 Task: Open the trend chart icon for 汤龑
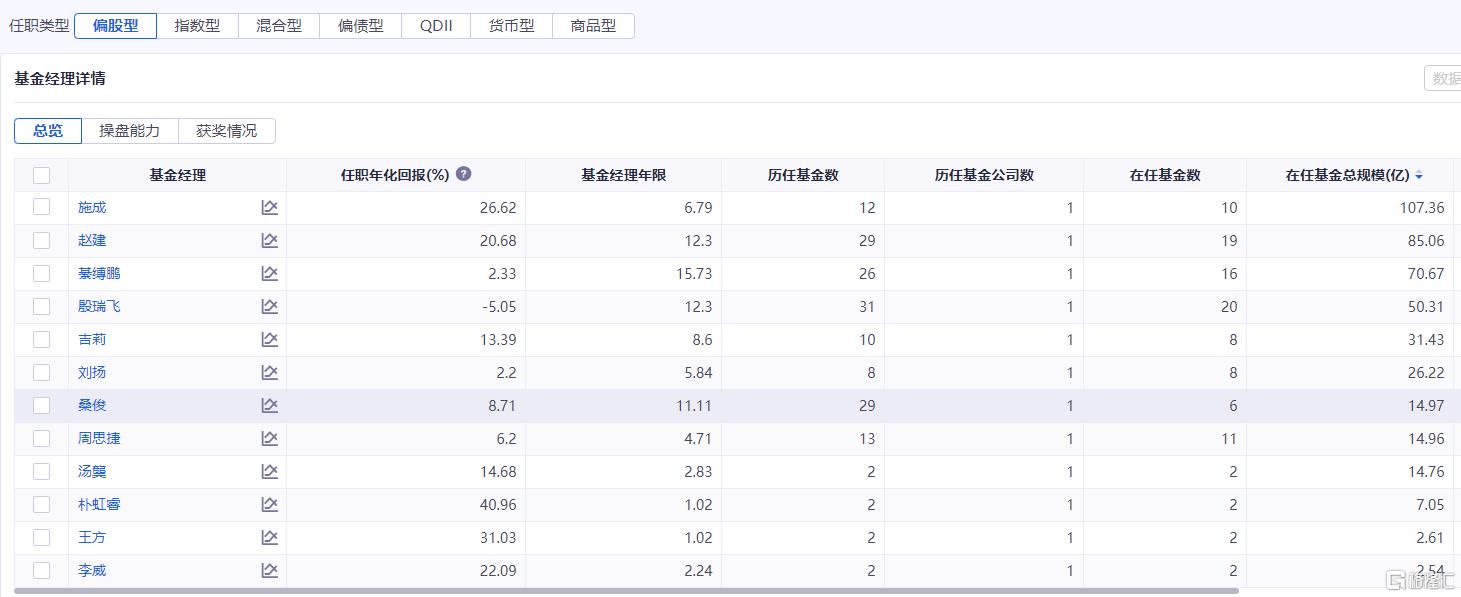269,471
